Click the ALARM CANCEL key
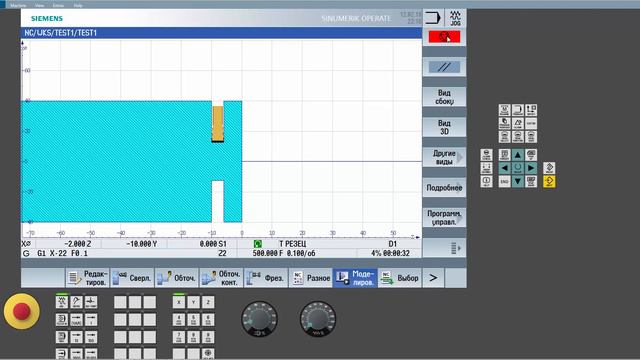The image size is (640, 360). [x=486, y=155]
